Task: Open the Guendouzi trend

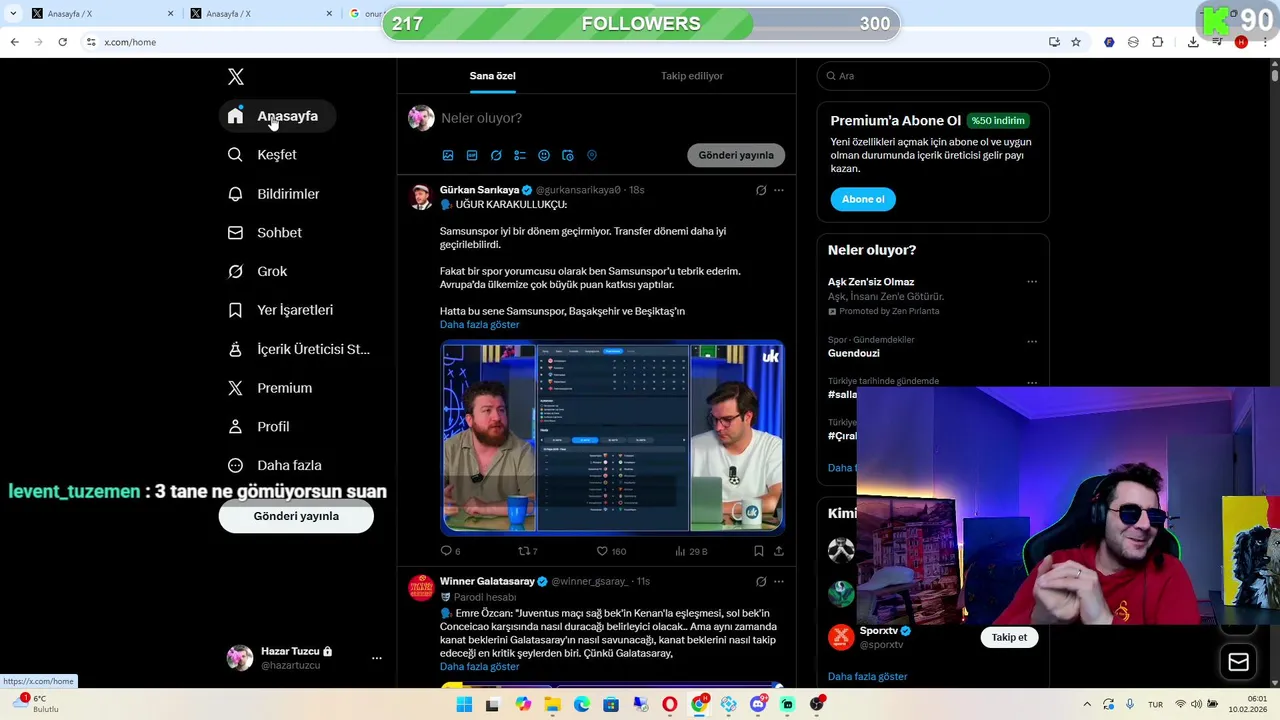Action: pyautogui.click(x=854, y=353)
